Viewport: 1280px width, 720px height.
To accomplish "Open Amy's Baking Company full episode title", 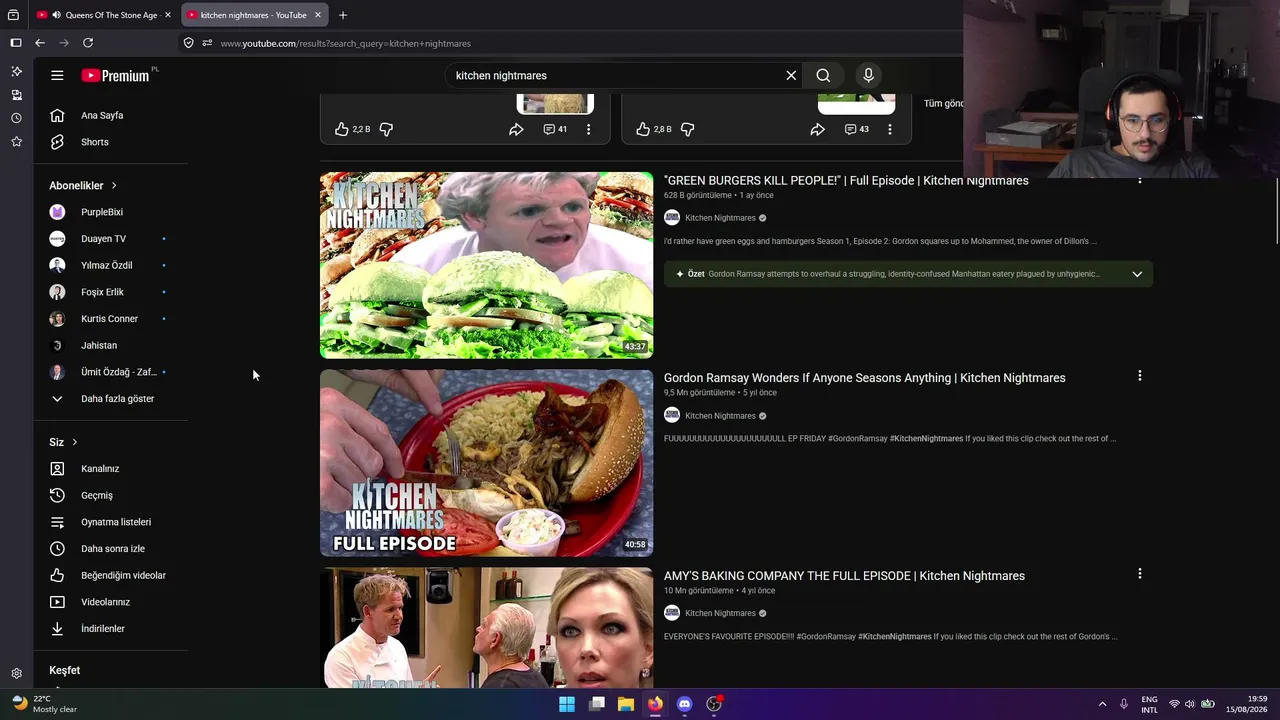I will pyautogui.click(x=844, y=576).
